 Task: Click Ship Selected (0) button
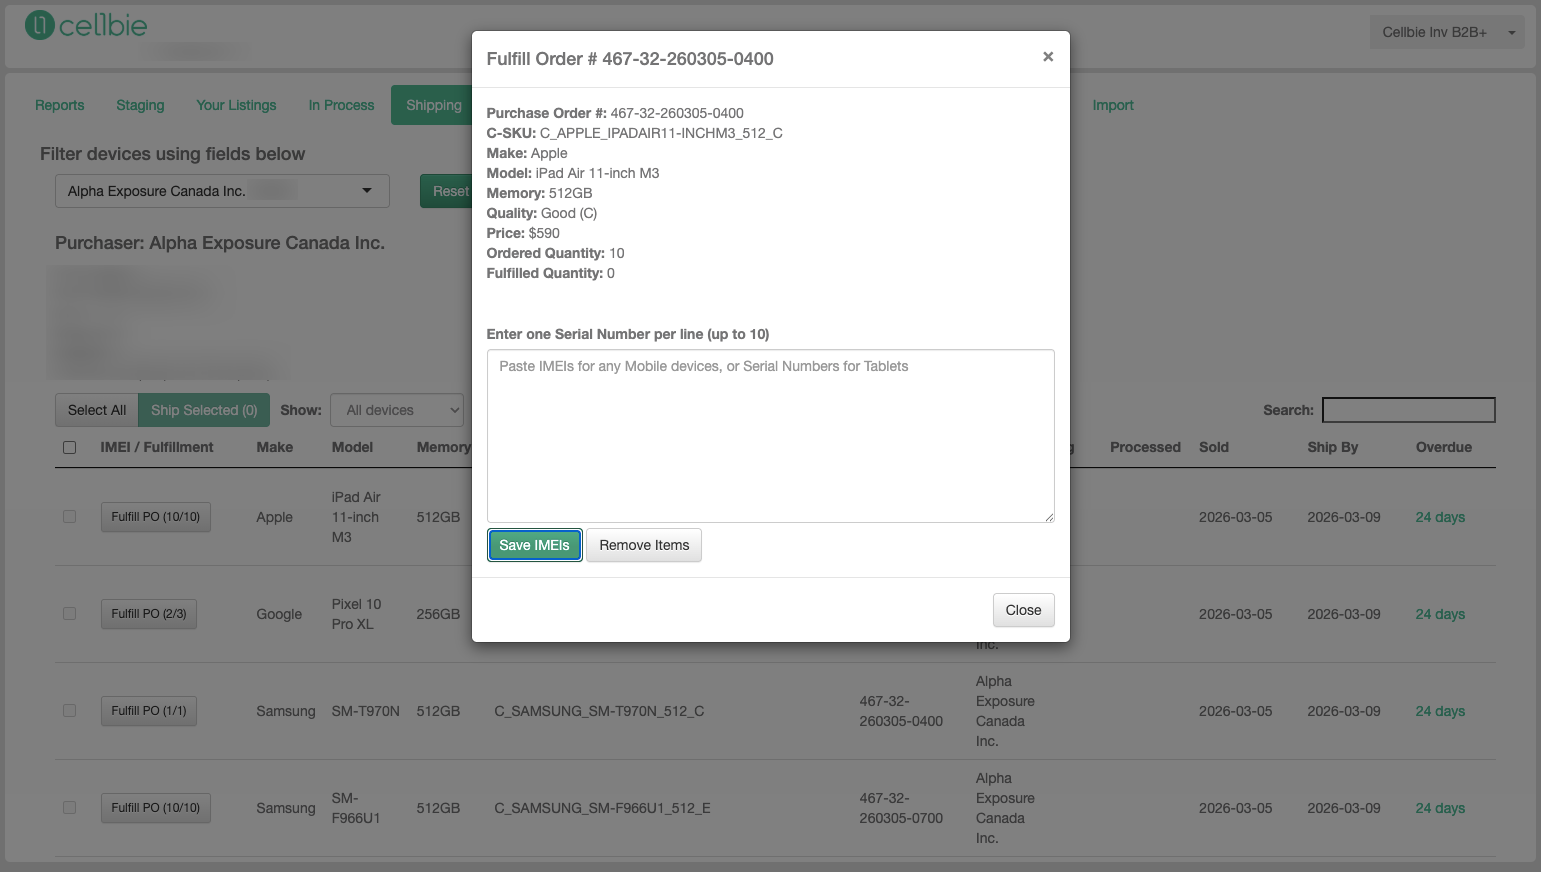tap(204, 410)
